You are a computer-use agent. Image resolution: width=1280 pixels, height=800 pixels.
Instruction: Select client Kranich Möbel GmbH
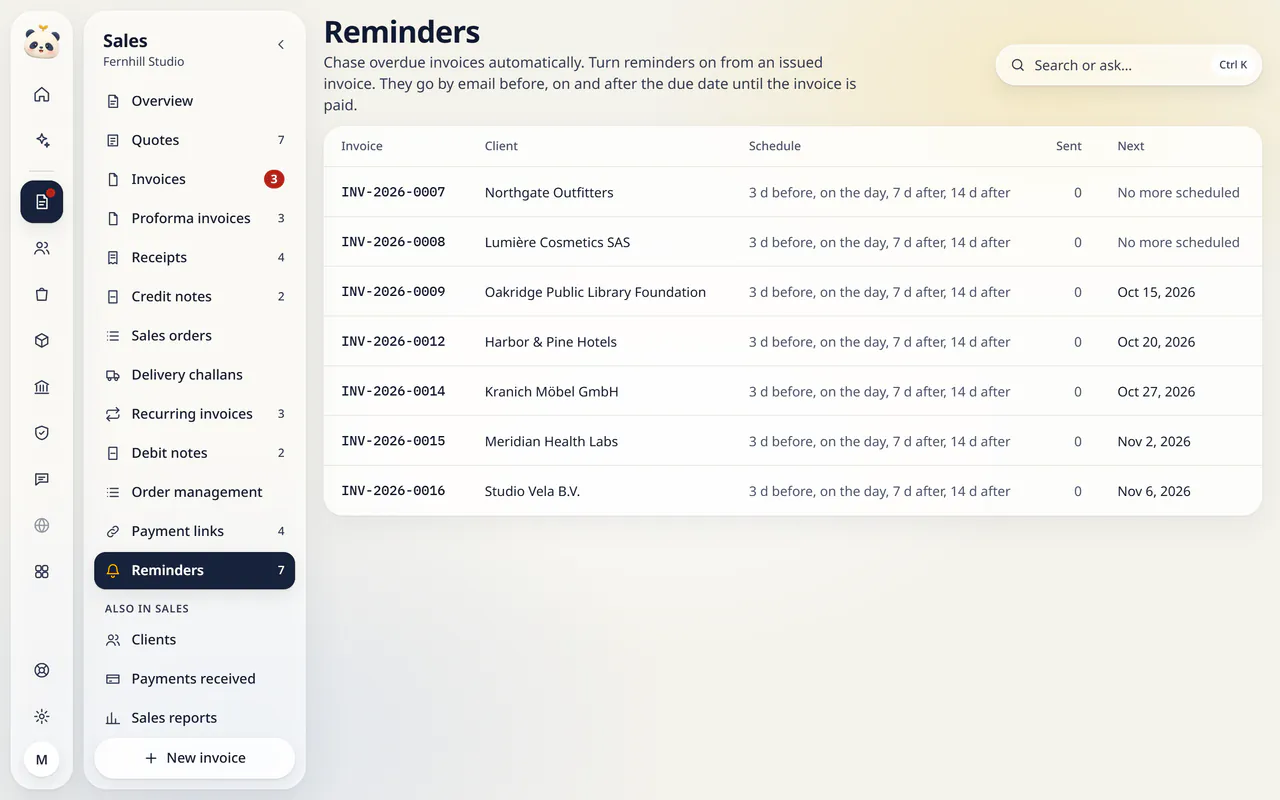click(x=552, y=392)
